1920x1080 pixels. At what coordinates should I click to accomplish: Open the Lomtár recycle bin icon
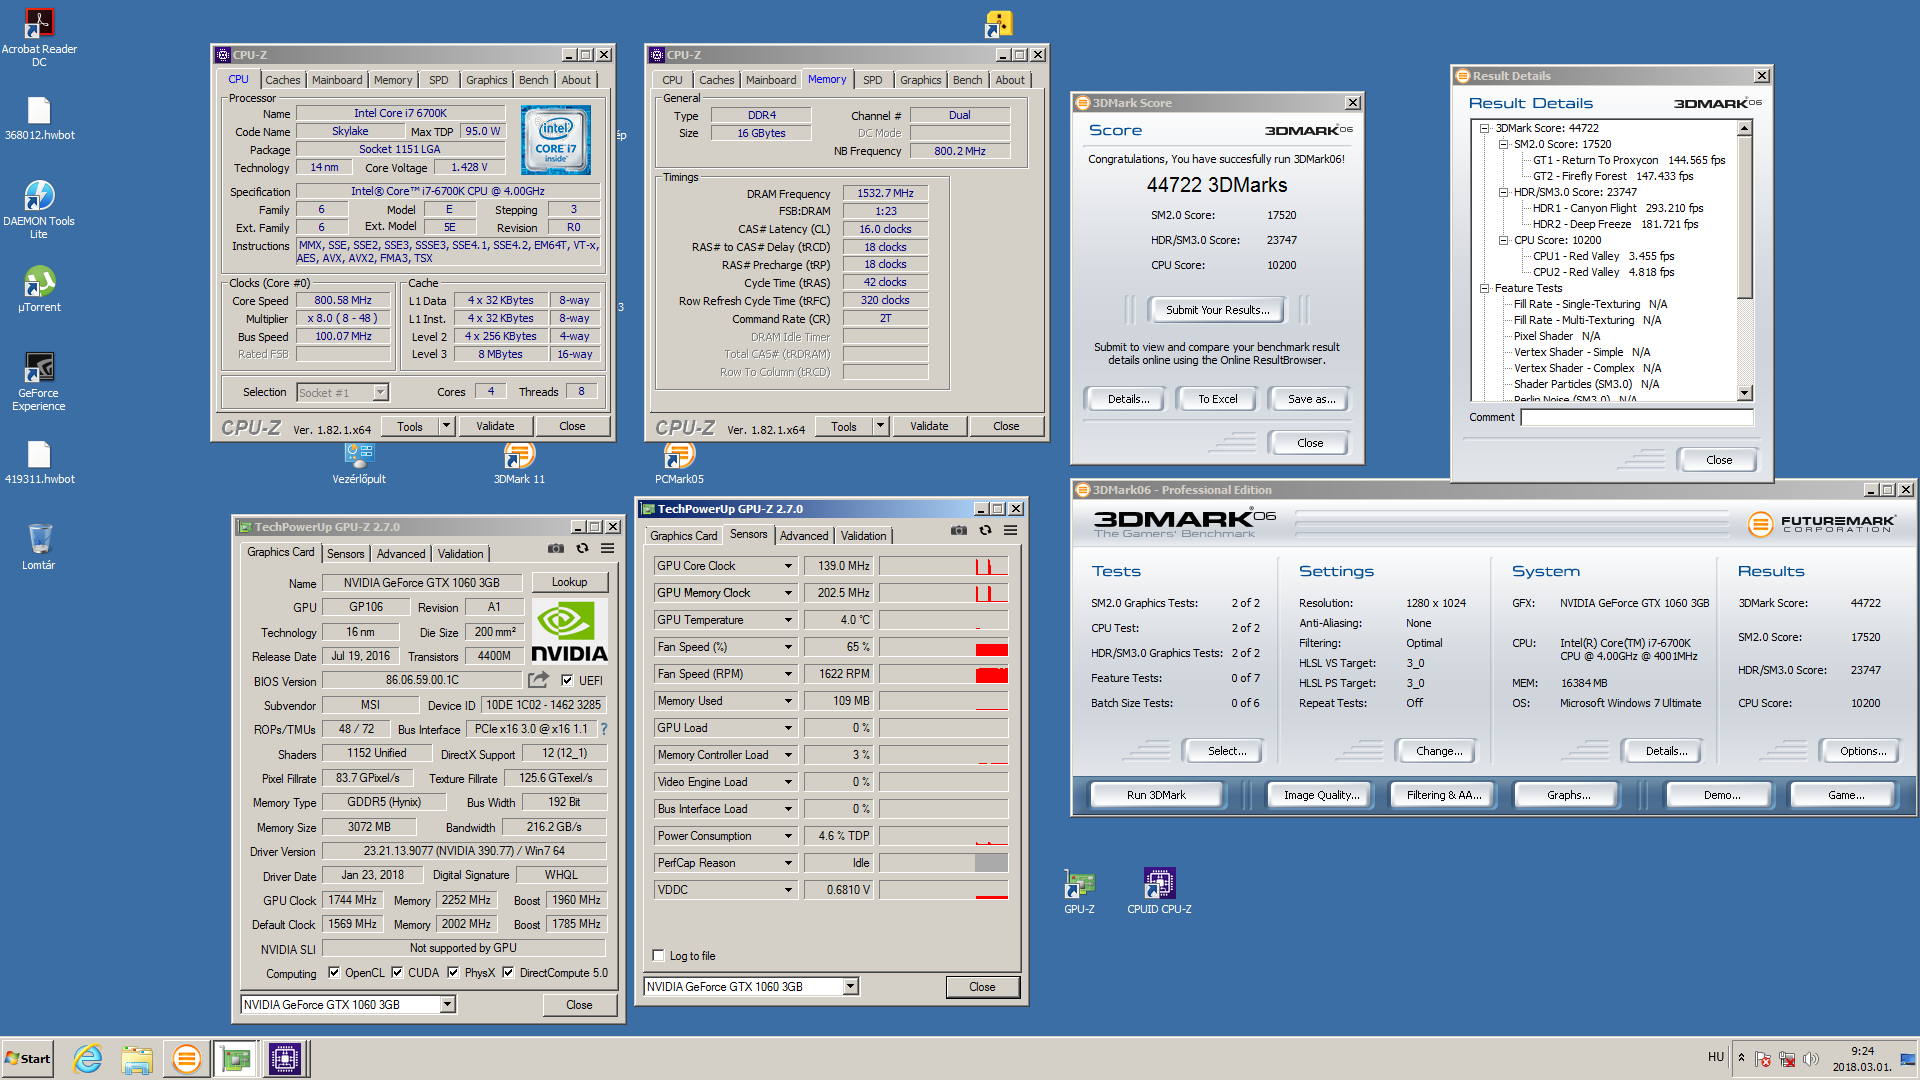39,546
